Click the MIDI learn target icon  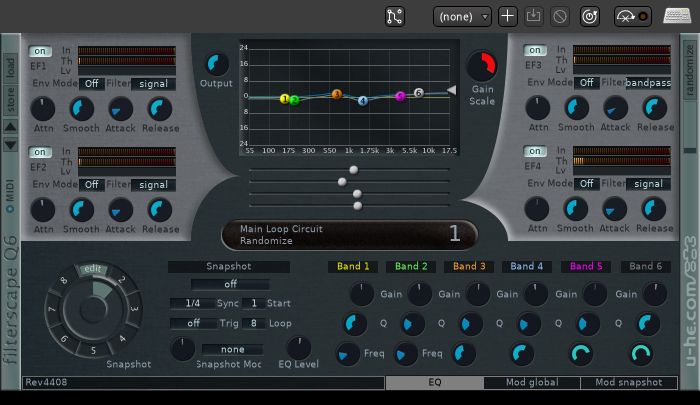[590, 16]
